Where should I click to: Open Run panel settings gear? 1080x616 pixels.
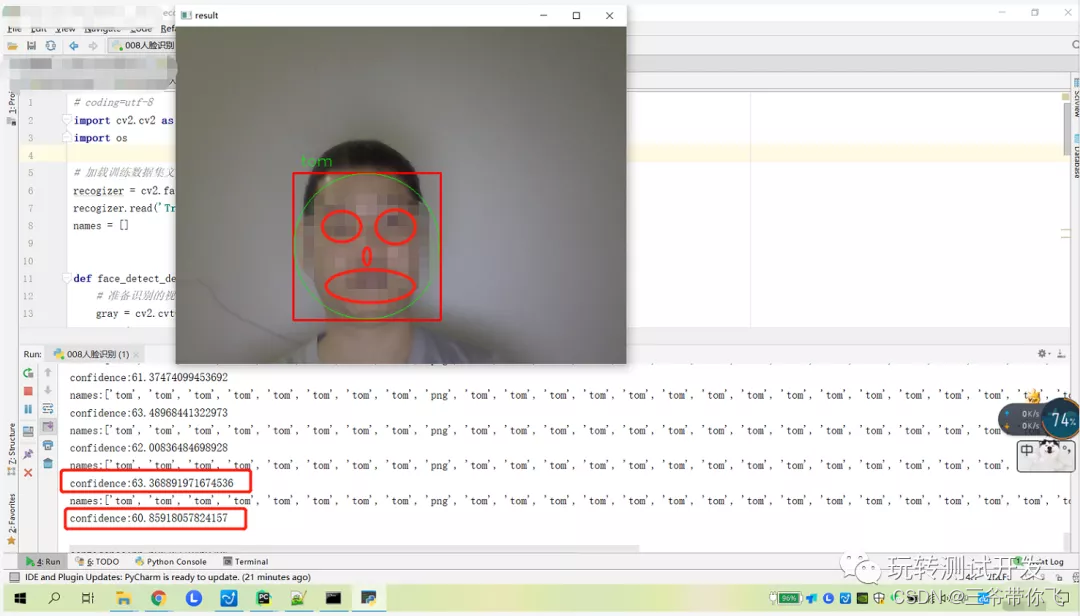pyautogui.click(x=1042, y=353)
